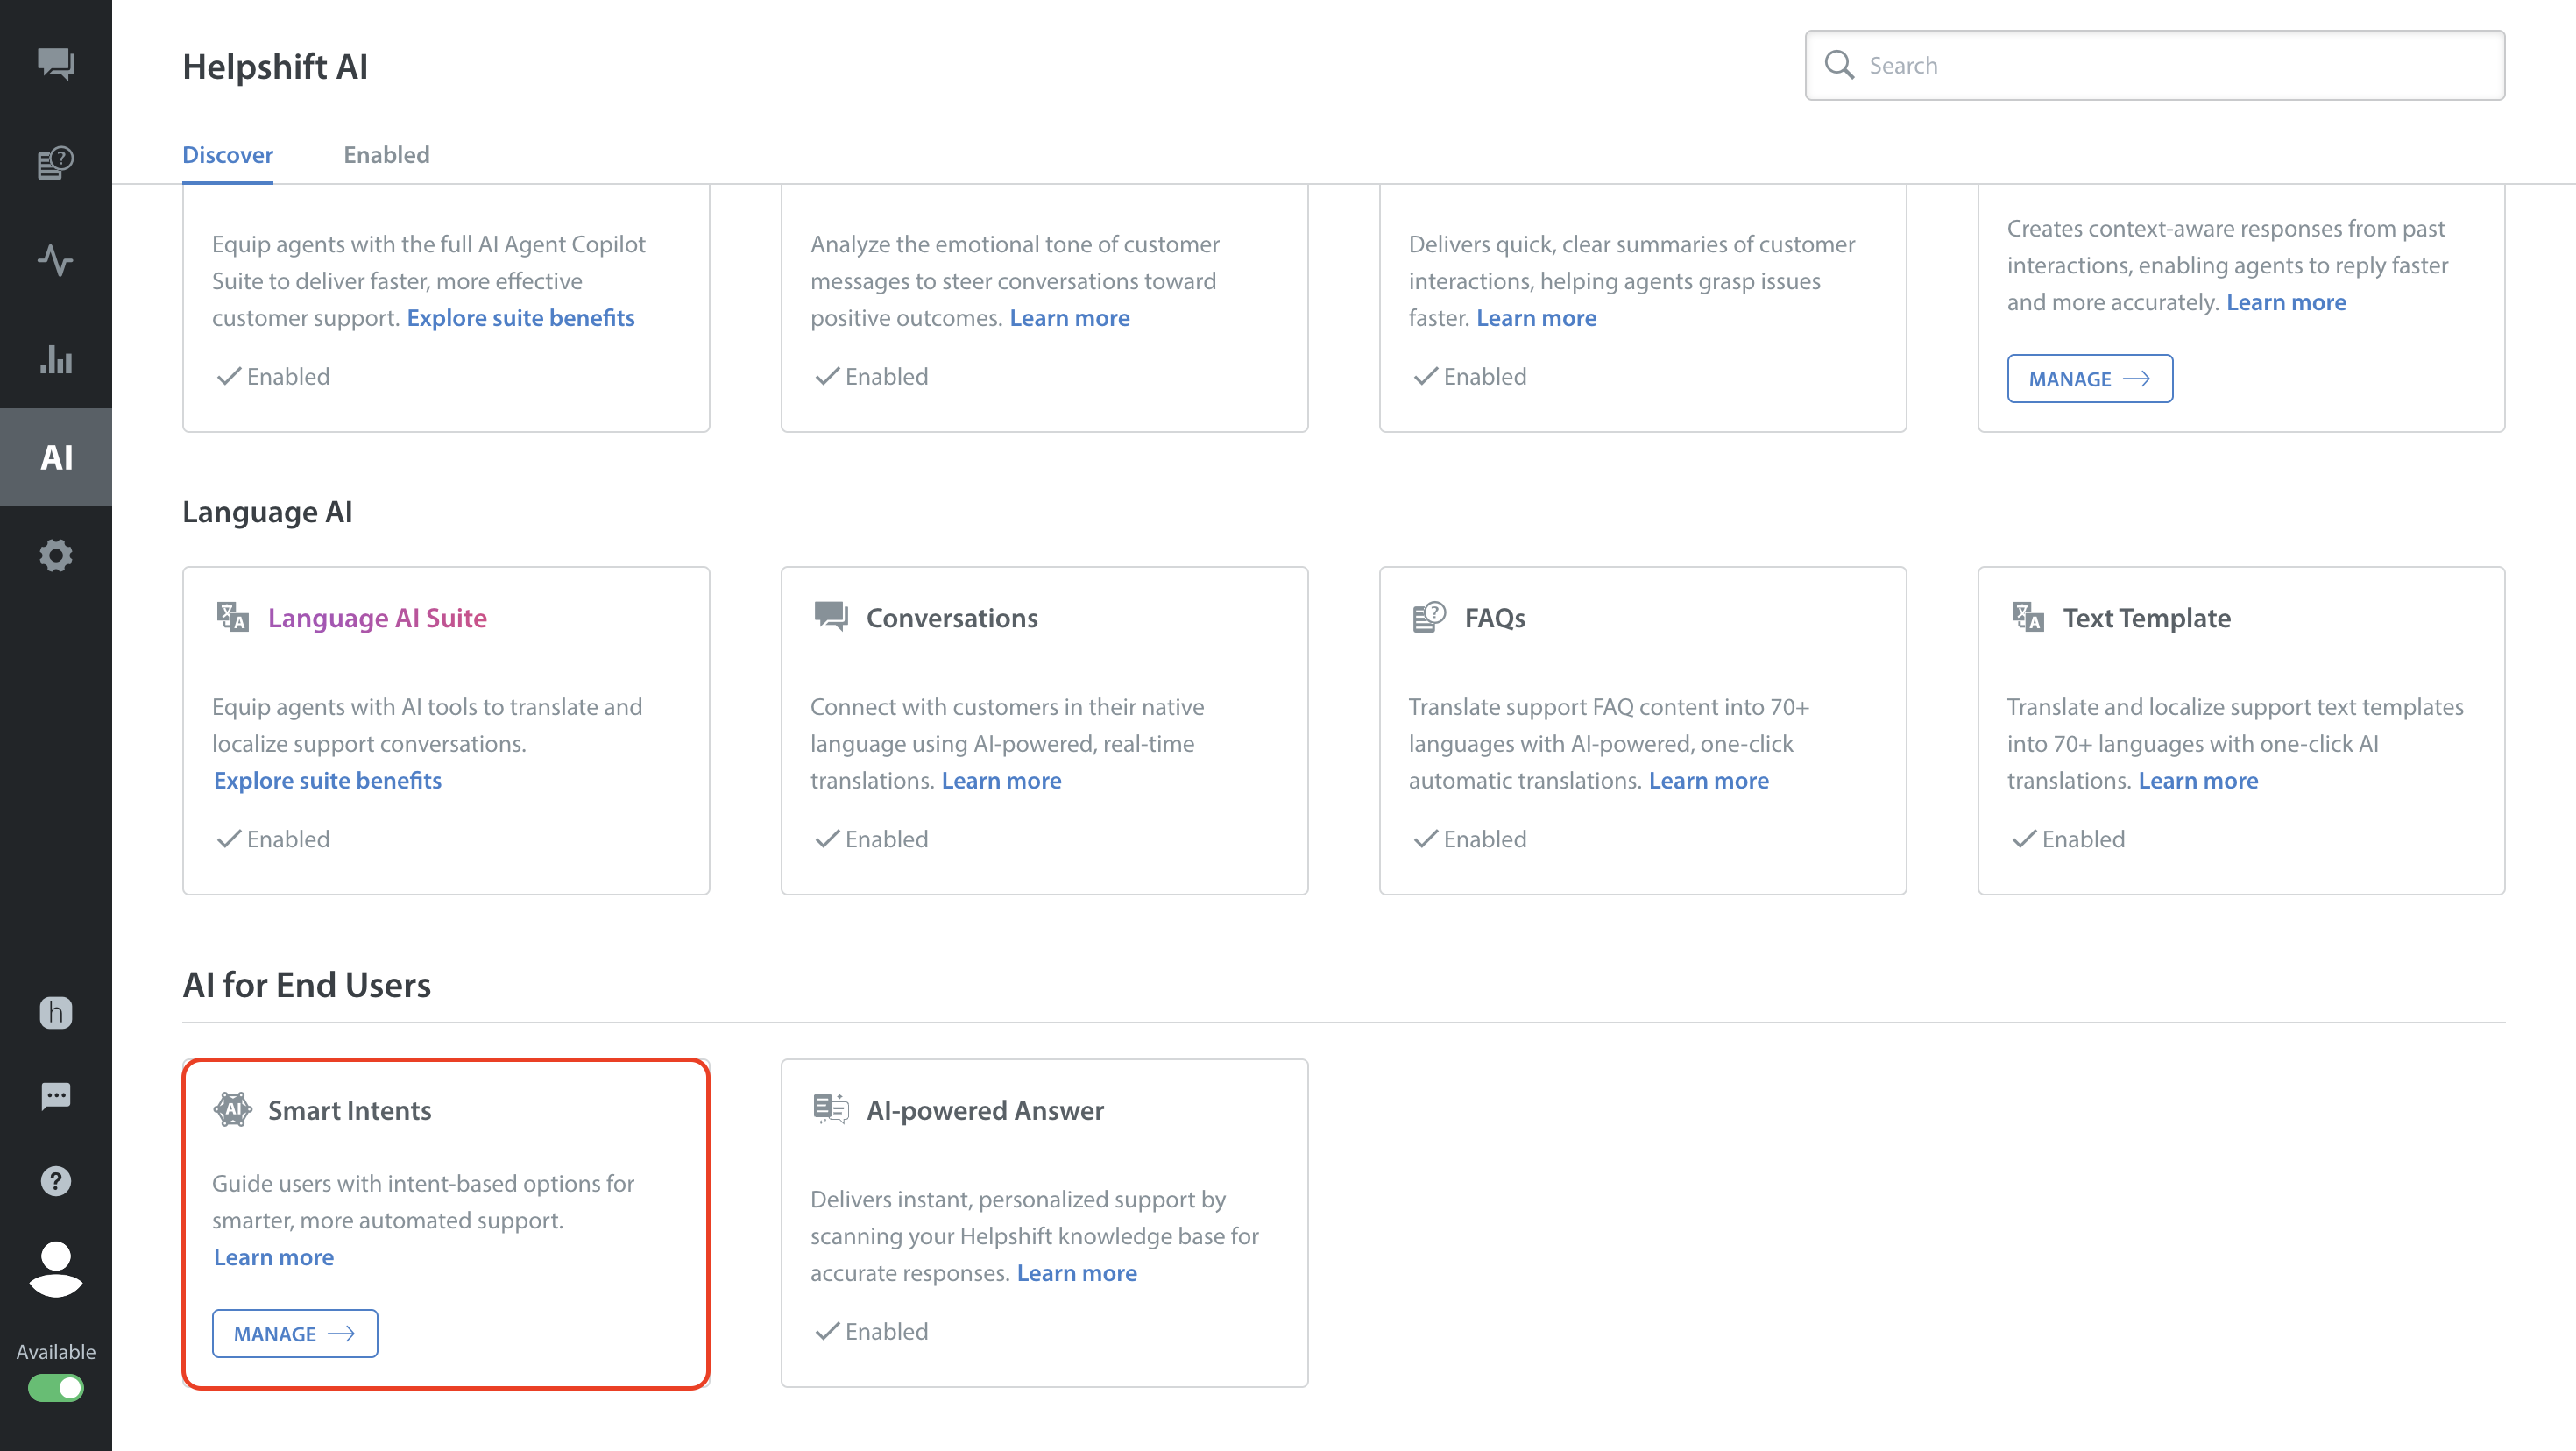Open the user profile avatar icon
The width and height of the screenshot is (2576, 1451).
coord(56,1268)
